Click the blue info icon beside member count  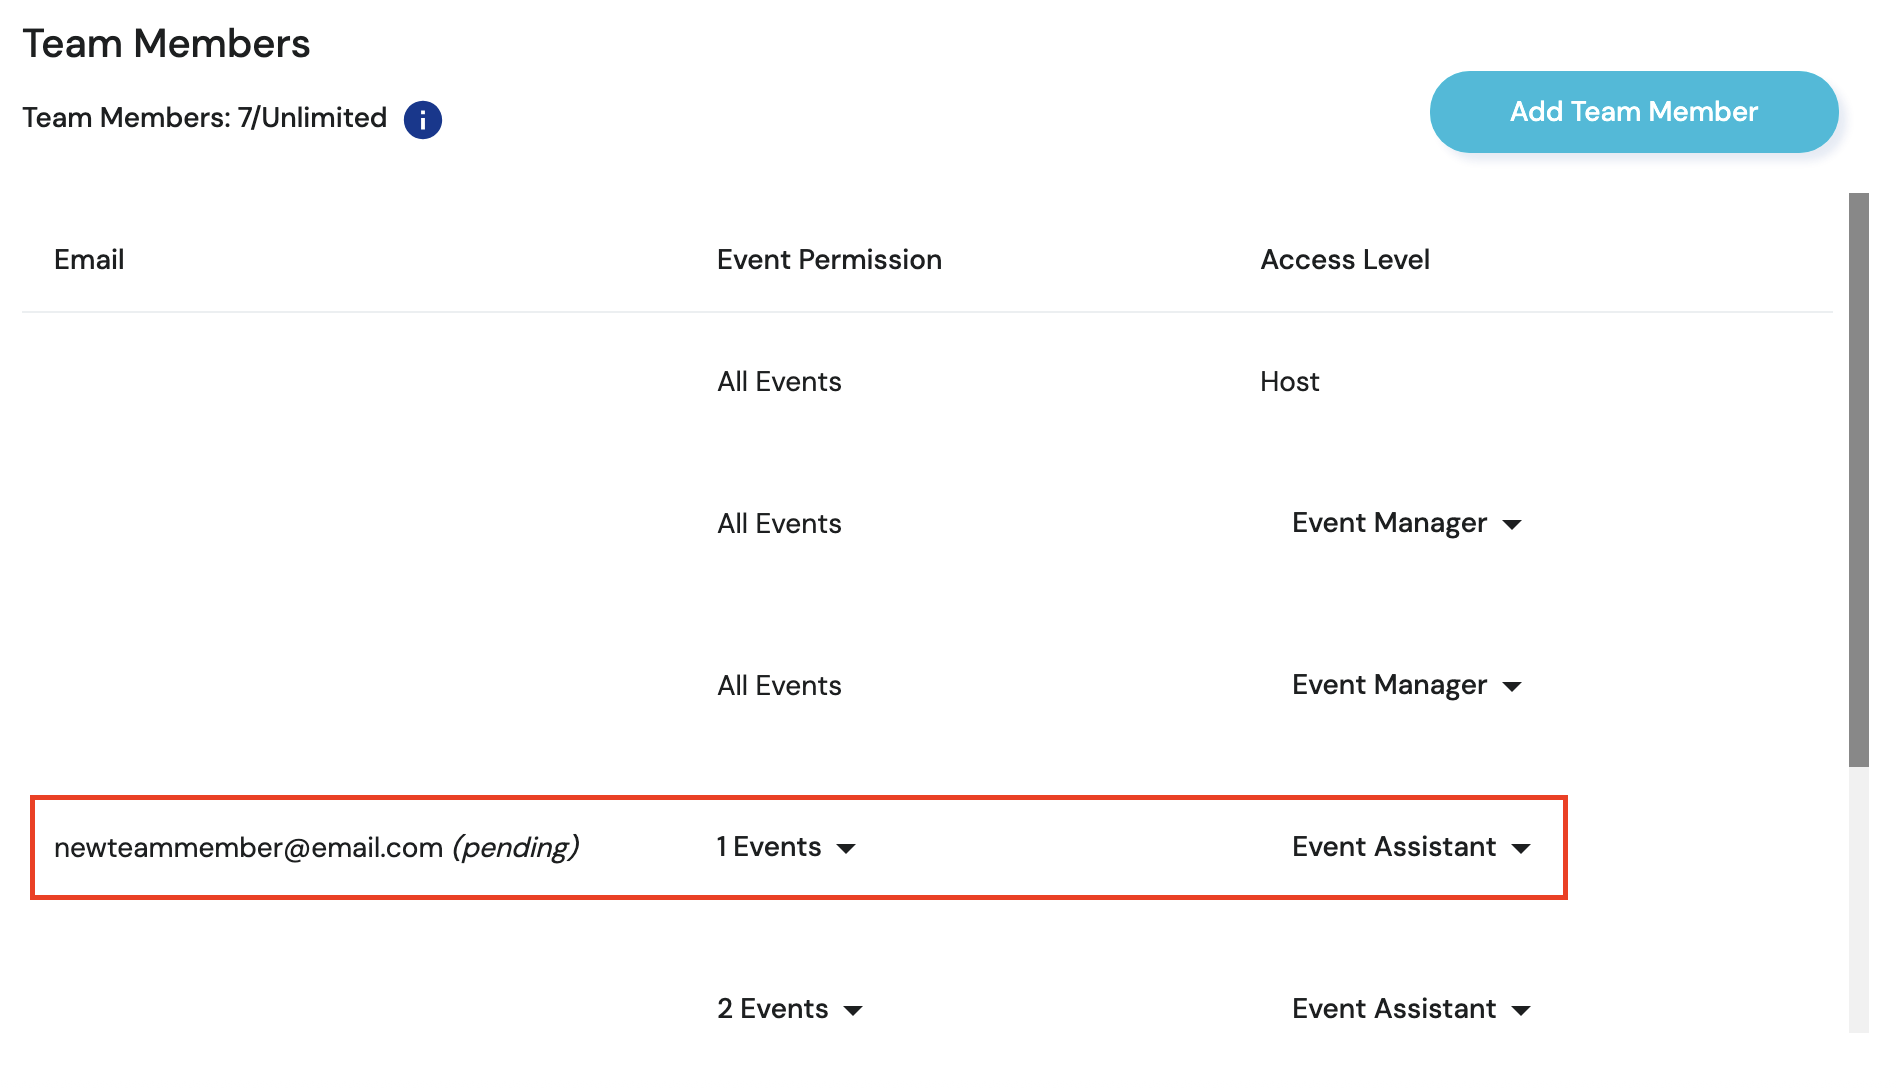(x=423, y=120)
